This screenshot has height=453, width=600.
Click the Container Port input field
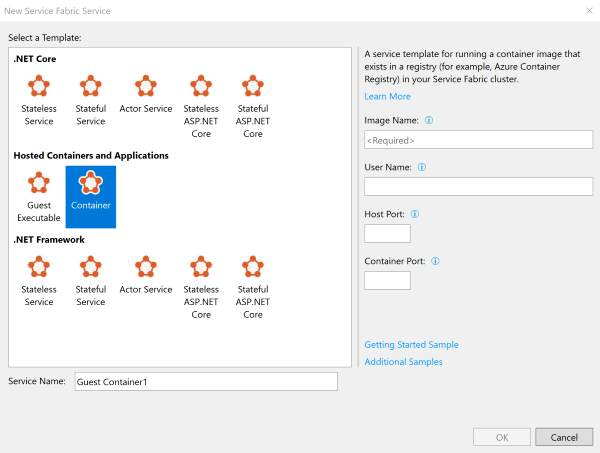coord(387,280)
